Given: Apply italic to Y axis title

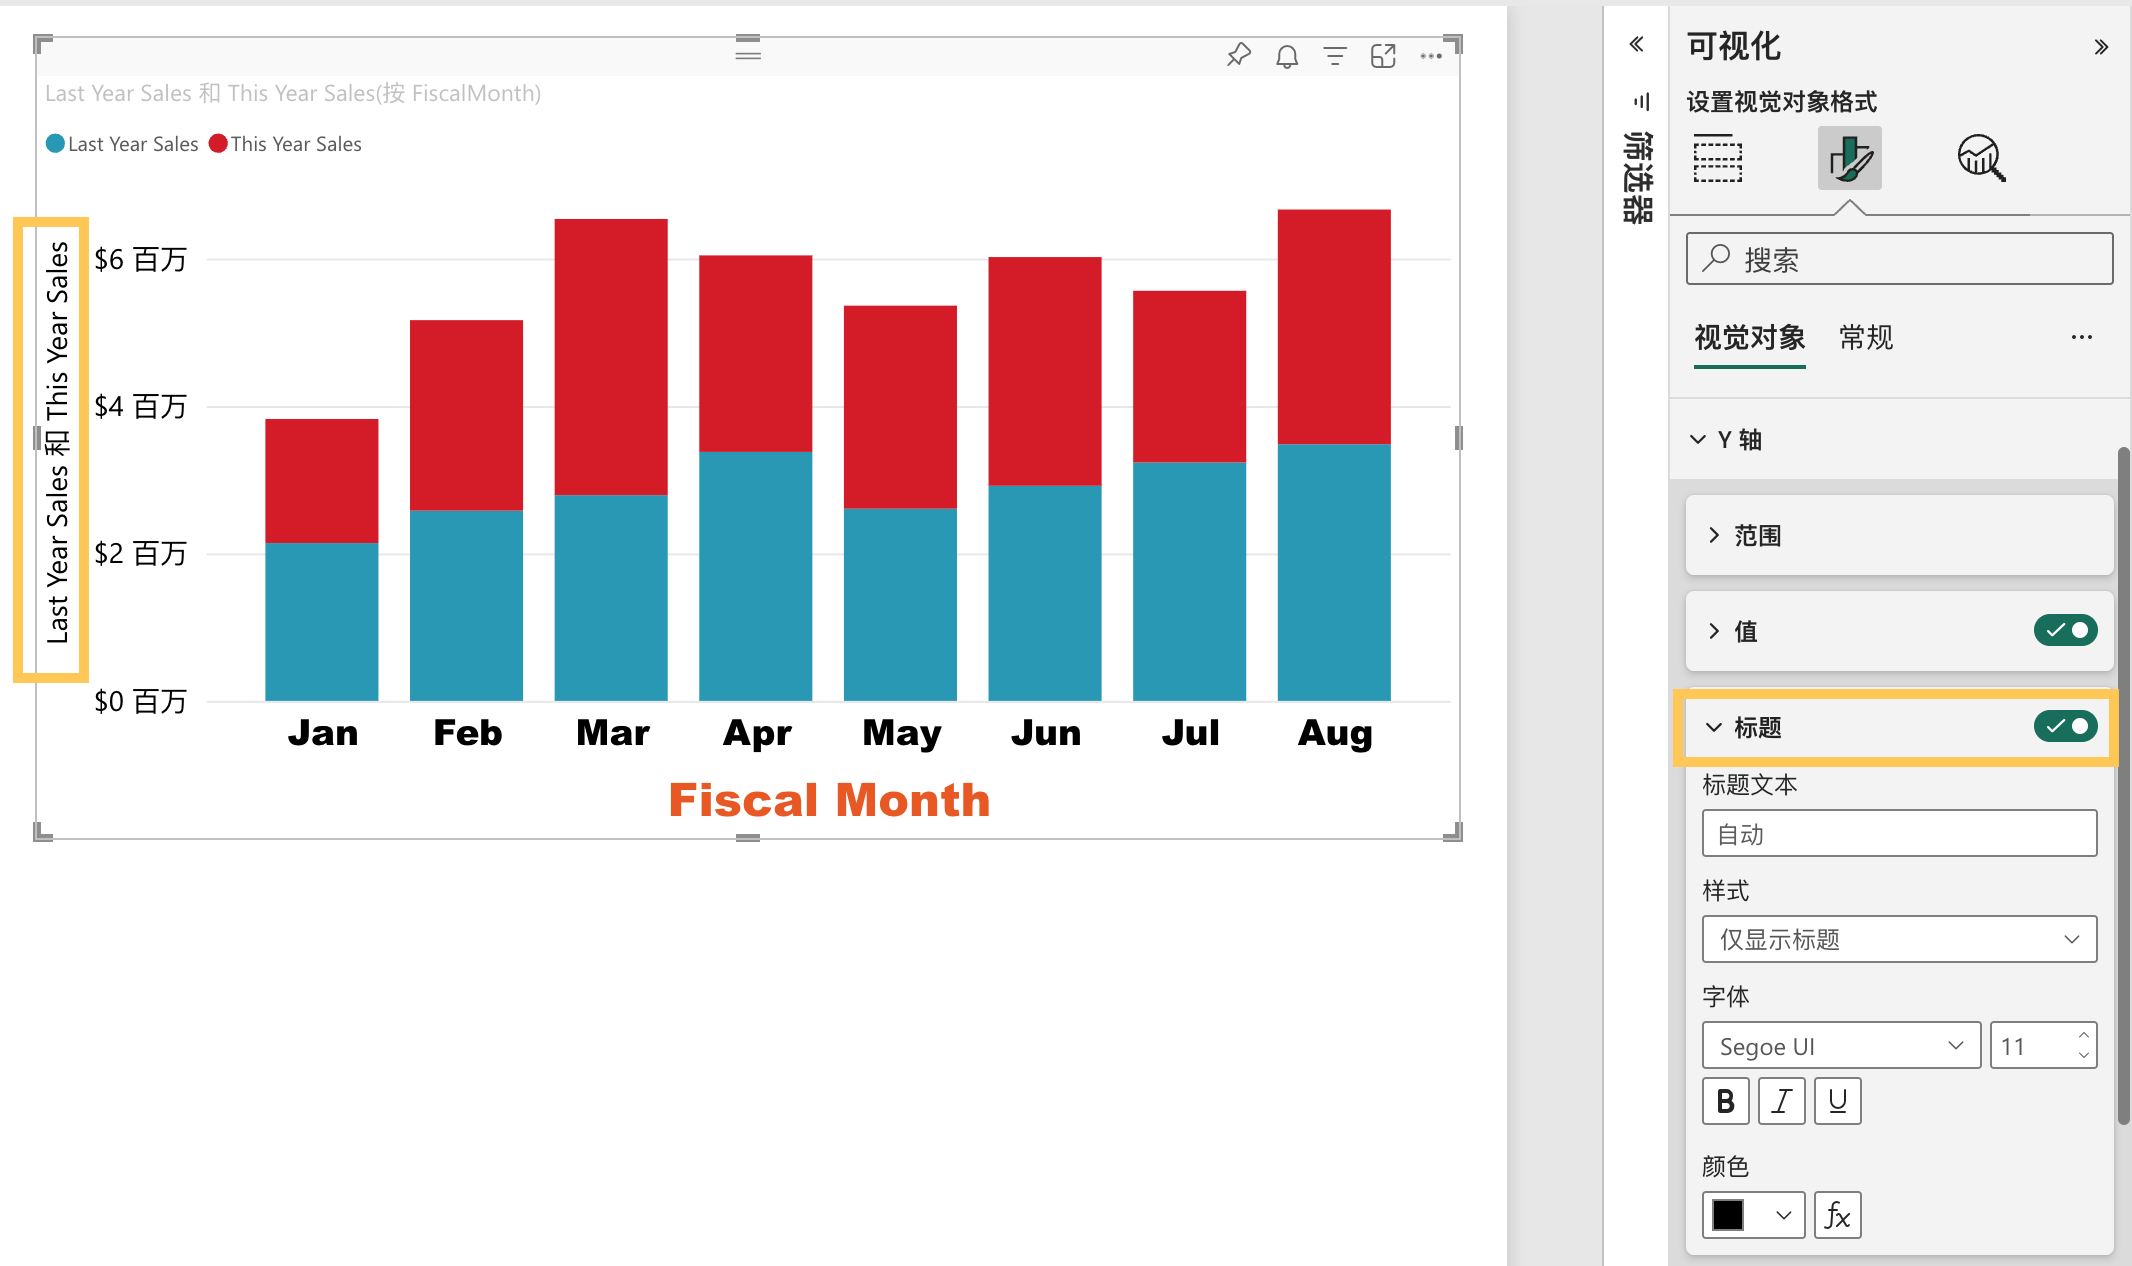Looking at the screenshot, I should 1781,1101.
